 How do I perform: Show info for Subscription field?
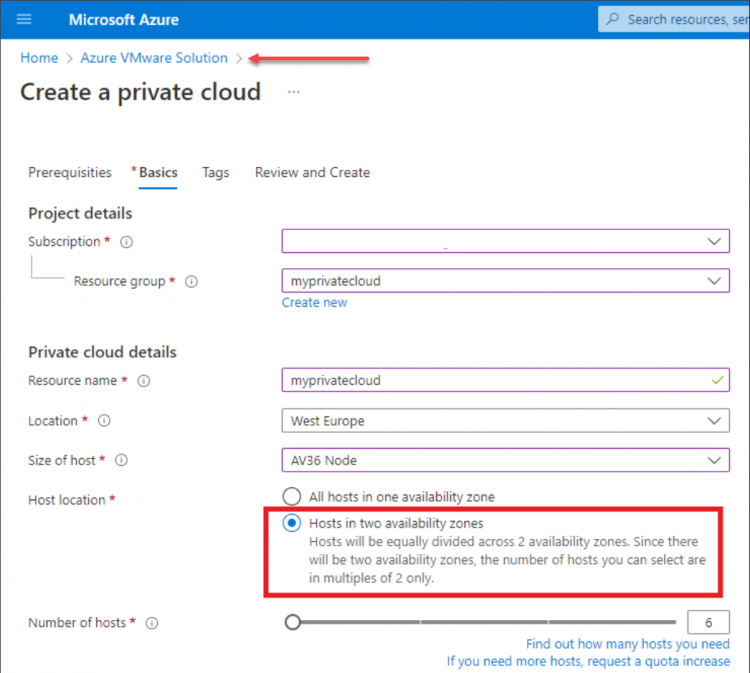pos(126,242)
